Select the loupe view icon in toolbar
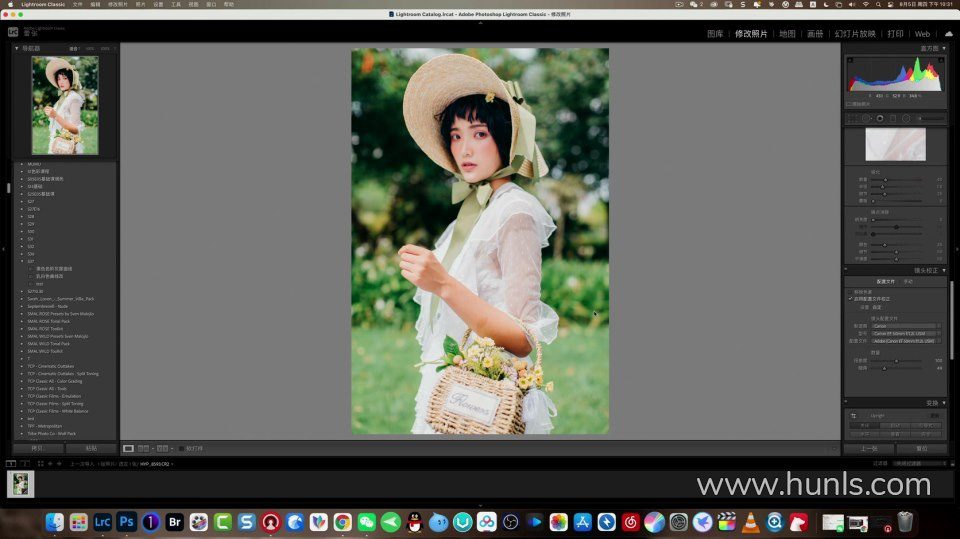The width and height of the screenshot is (960, 539). (x=128, y=449)
